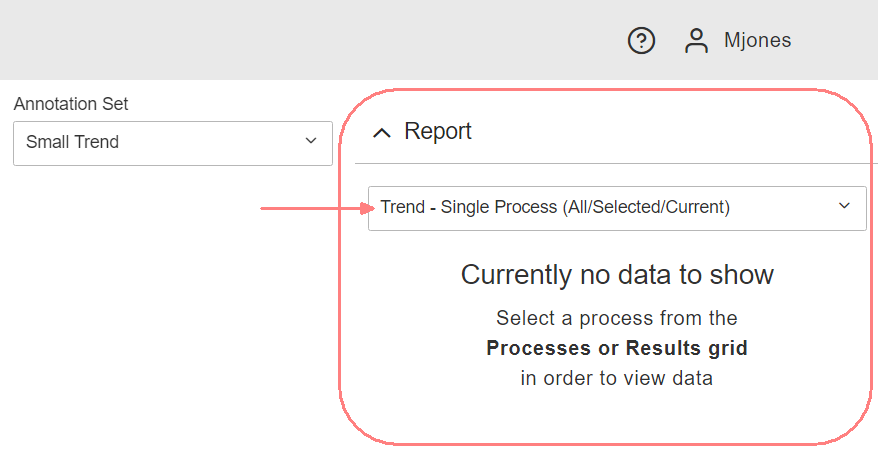Click the Select a process from the text

pos(617,319)
